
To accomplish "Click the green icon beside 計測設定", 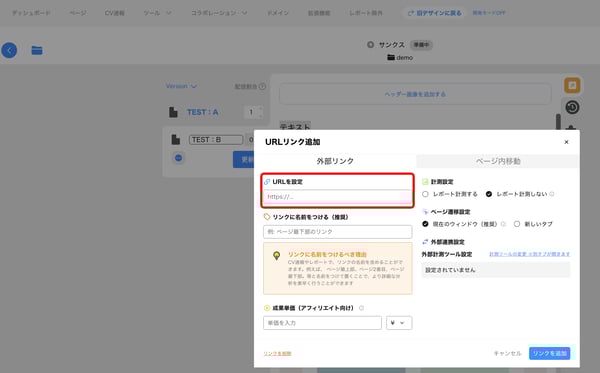I will pyautogui.click(x=425, y=182).
